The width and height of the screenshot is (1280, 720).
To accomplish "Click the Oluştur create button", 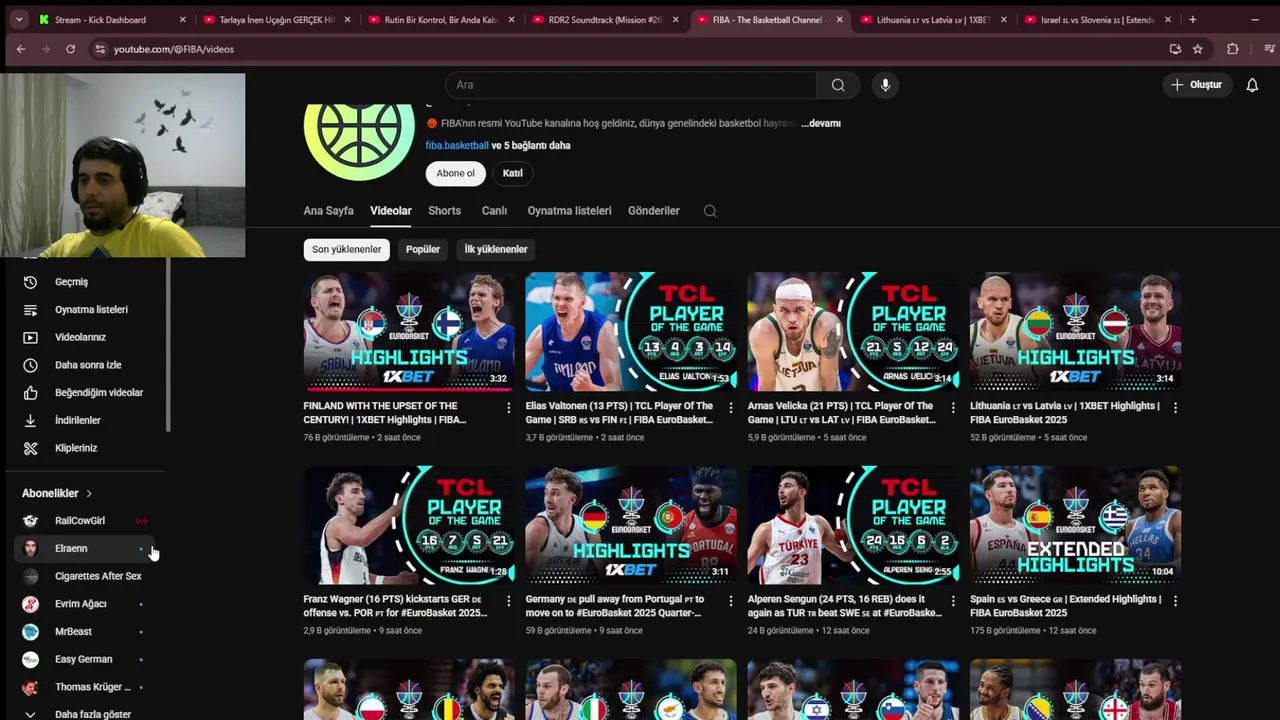I will [x=1196, y=85].
